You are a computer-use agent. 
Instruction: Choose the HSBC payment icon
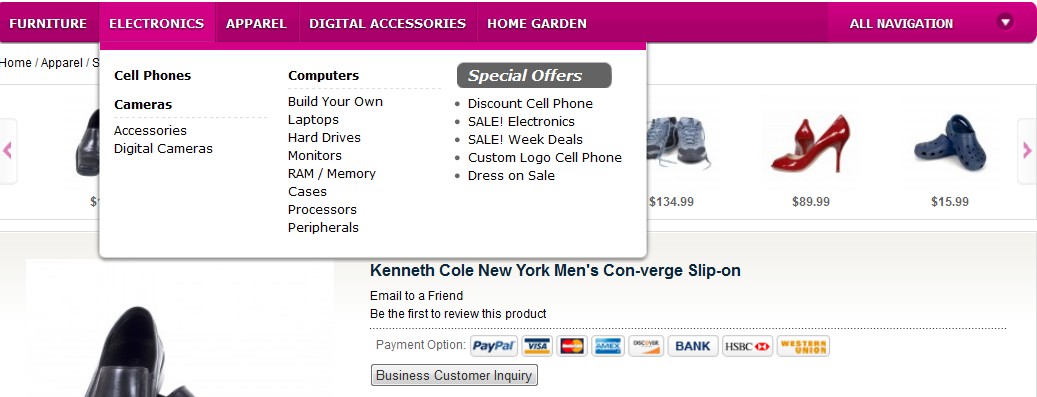[747, 346]
